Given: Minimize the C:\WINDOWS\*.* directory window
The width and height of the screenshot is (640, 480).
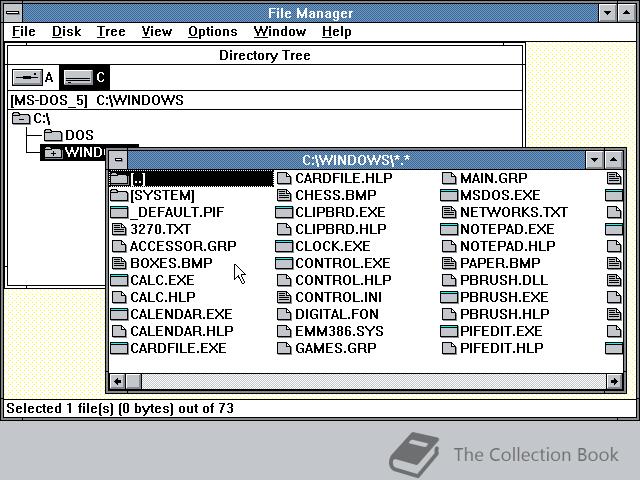Looking at the screenshot, I should pyautogui.click(x=594, y=160).
